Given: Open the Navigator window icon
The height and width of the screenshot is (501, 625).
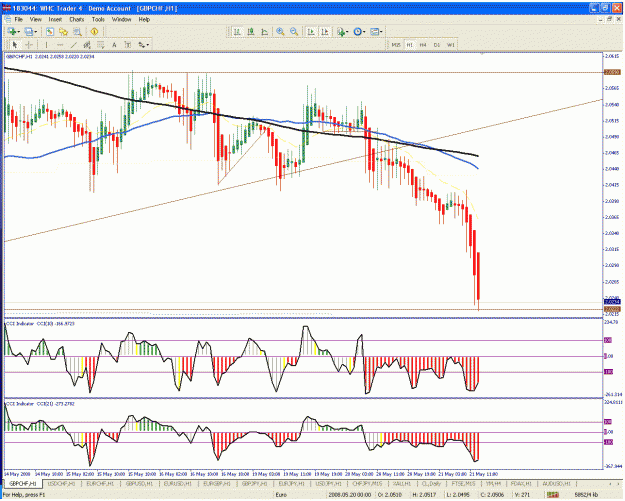Looking at the screenshot, I should [63, 31].
